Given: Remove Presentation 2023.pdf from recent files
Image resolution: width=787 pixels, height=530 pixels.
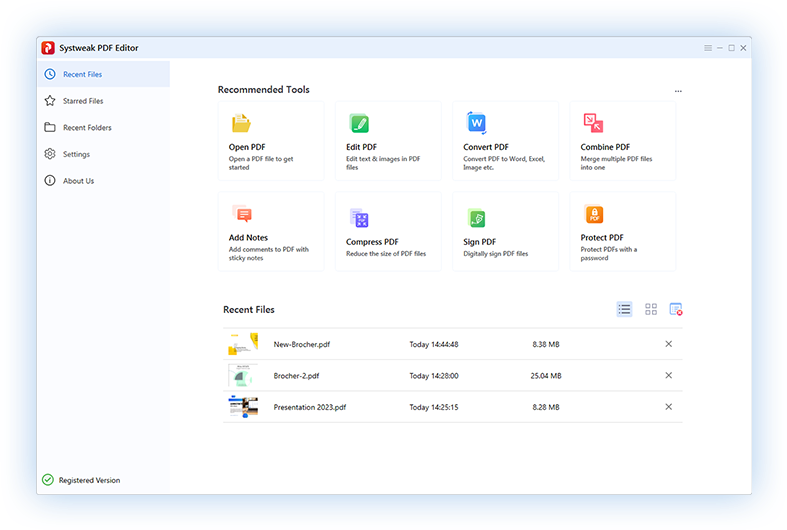Looking at the screenshot, I should pyautogui.click(x=669, y=407).
